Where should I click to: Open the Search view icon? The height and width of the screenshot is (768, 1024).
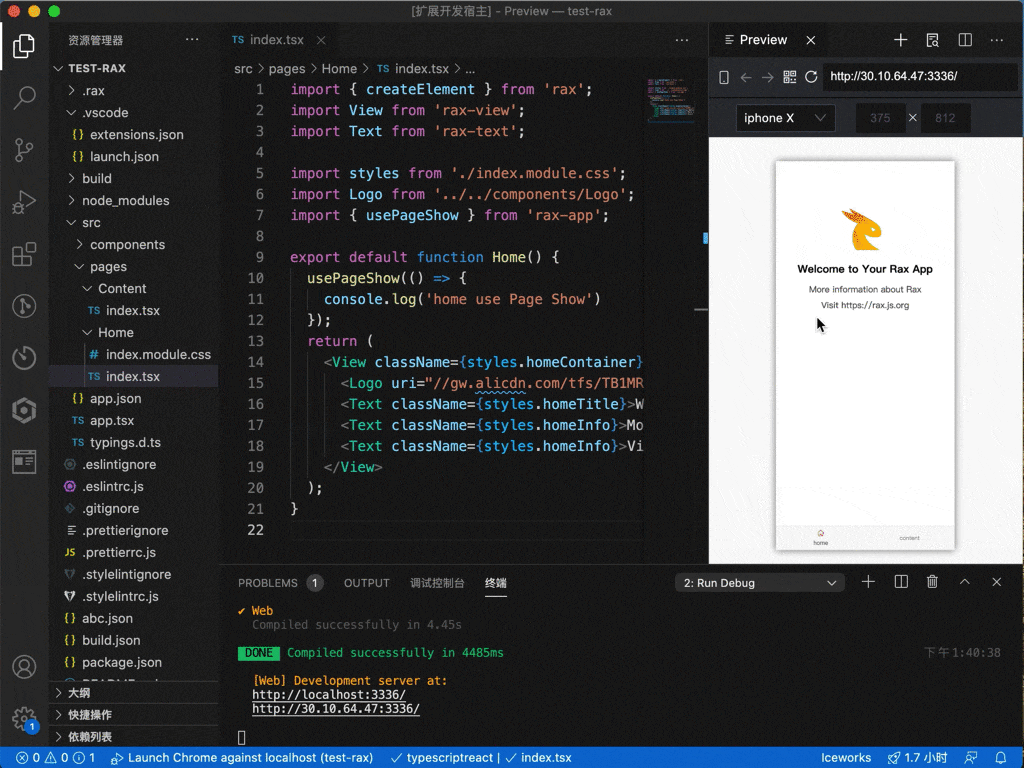(x=24, y=98)
